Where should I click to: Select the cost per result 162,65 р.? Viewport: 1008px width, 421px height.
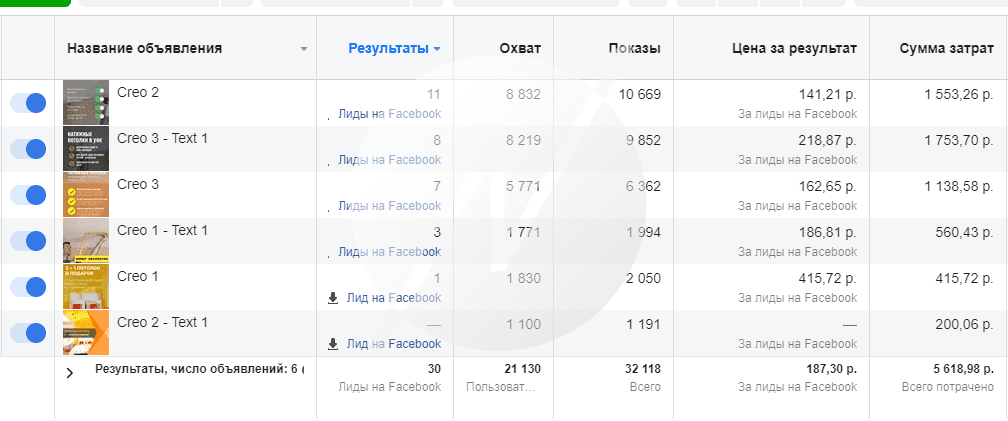click(827, 186)
